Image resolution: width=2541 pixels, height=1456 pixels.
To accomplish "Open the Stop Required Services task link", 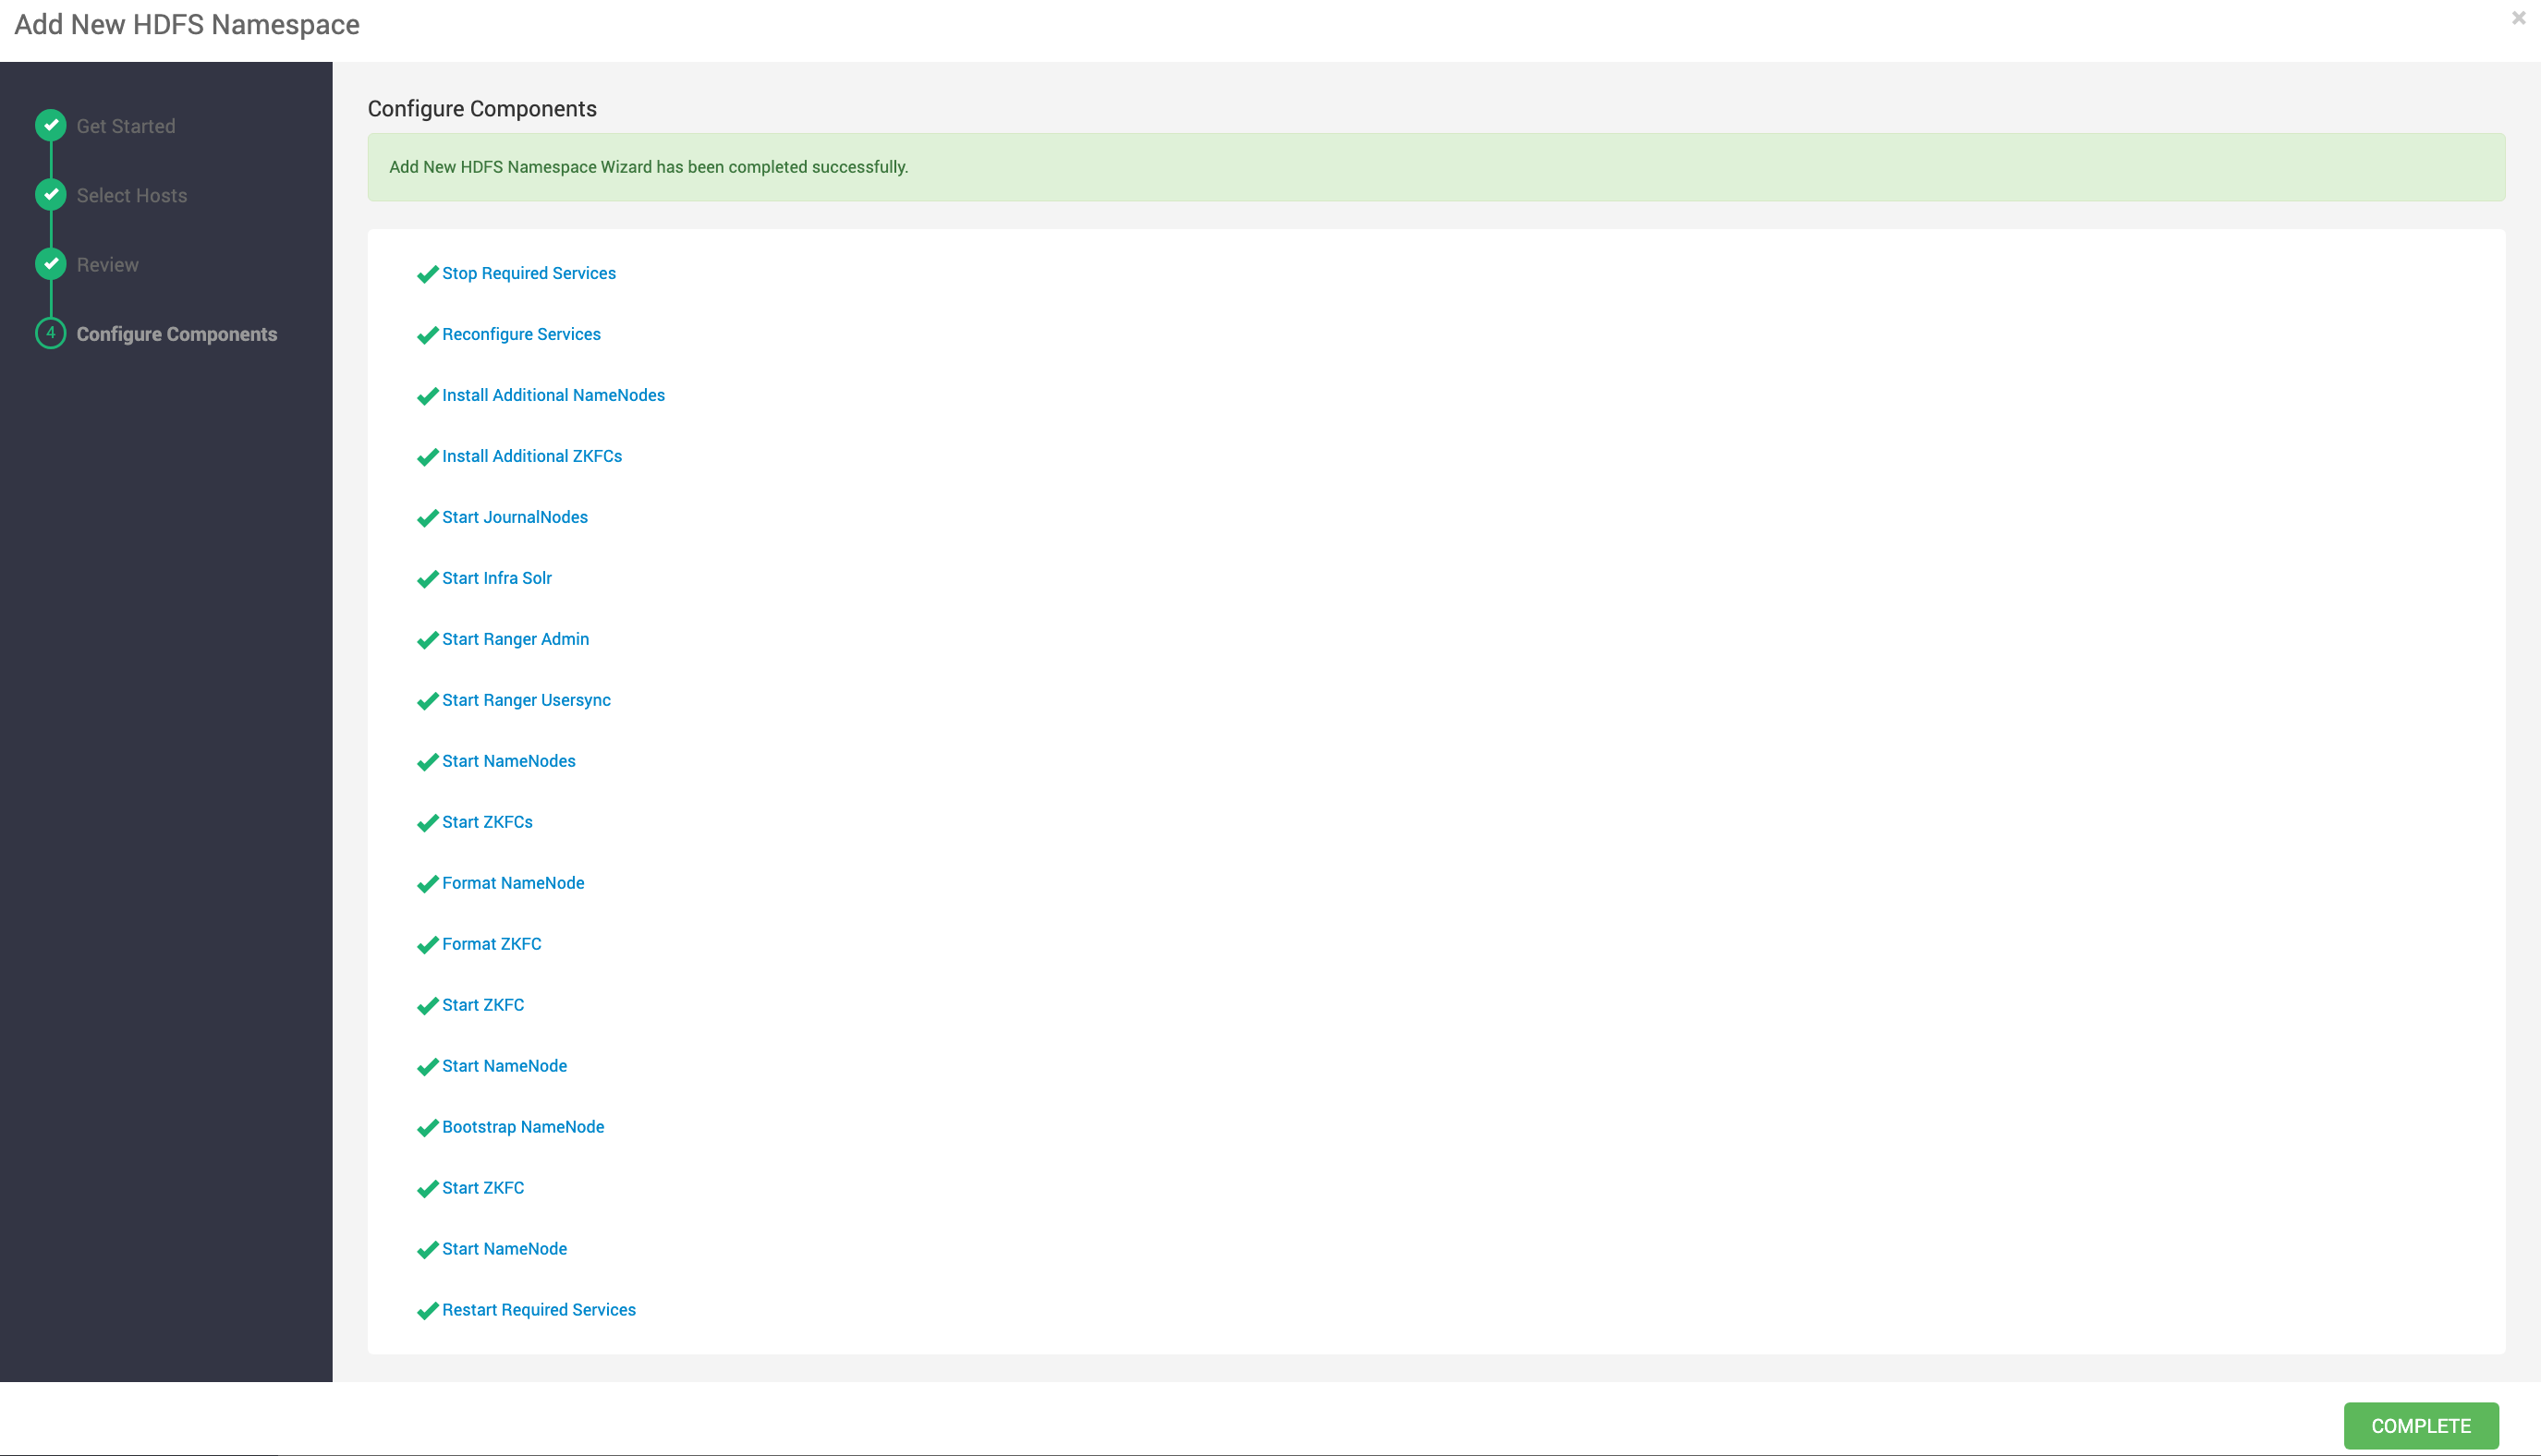I will (529, 273).
